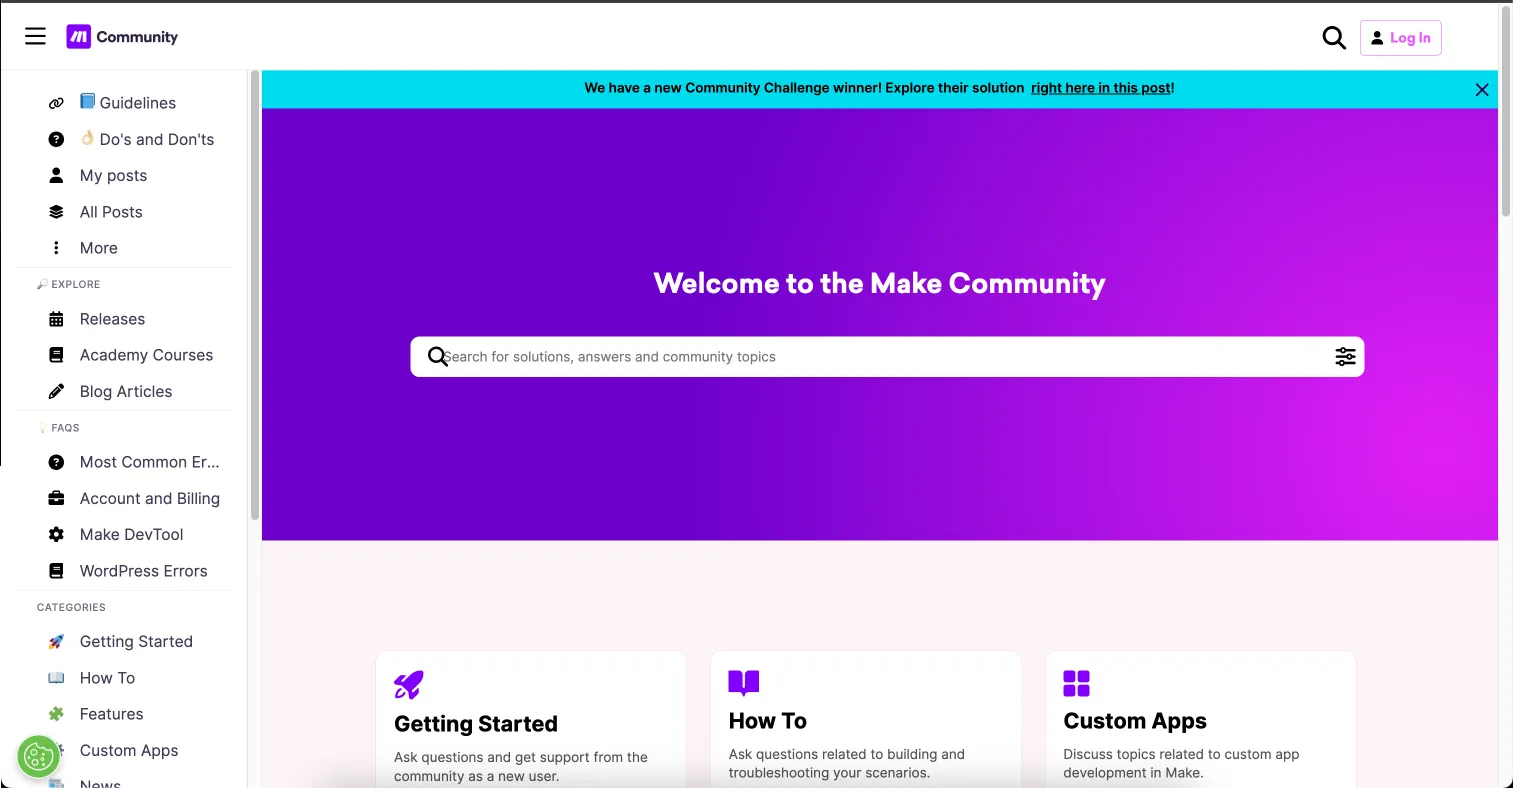Open Do's and Don'ts page
The image size is (1513, 788).
pos(147,139)
